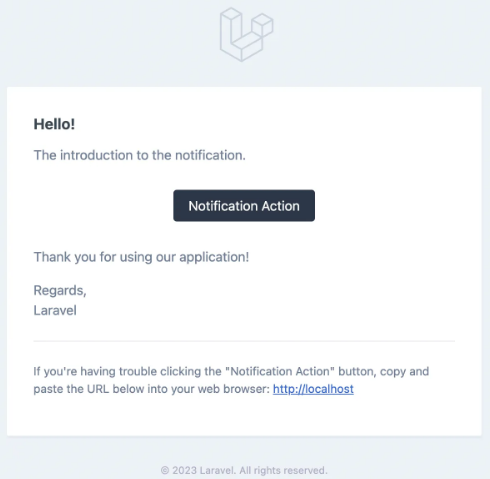
Task: Click the 2023 Laravel copyright footer
Action: click(244, 470)
